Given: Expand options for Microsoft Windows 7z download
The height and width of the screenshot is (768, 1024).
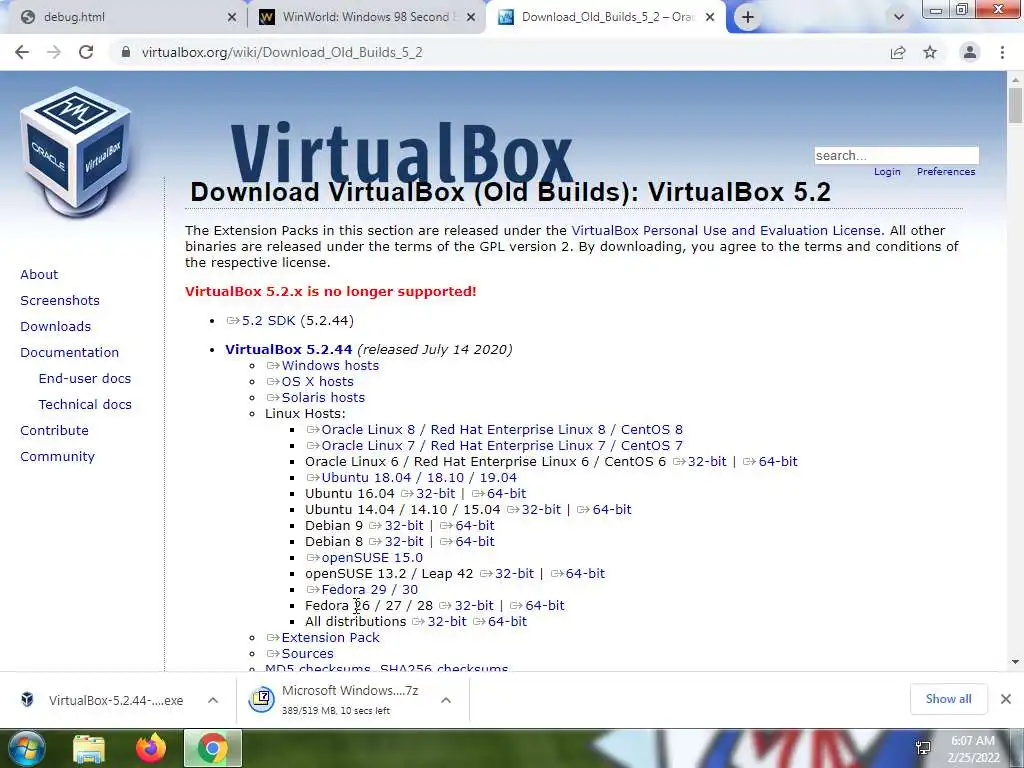Looking at the screenshot, I should [446, 700].
